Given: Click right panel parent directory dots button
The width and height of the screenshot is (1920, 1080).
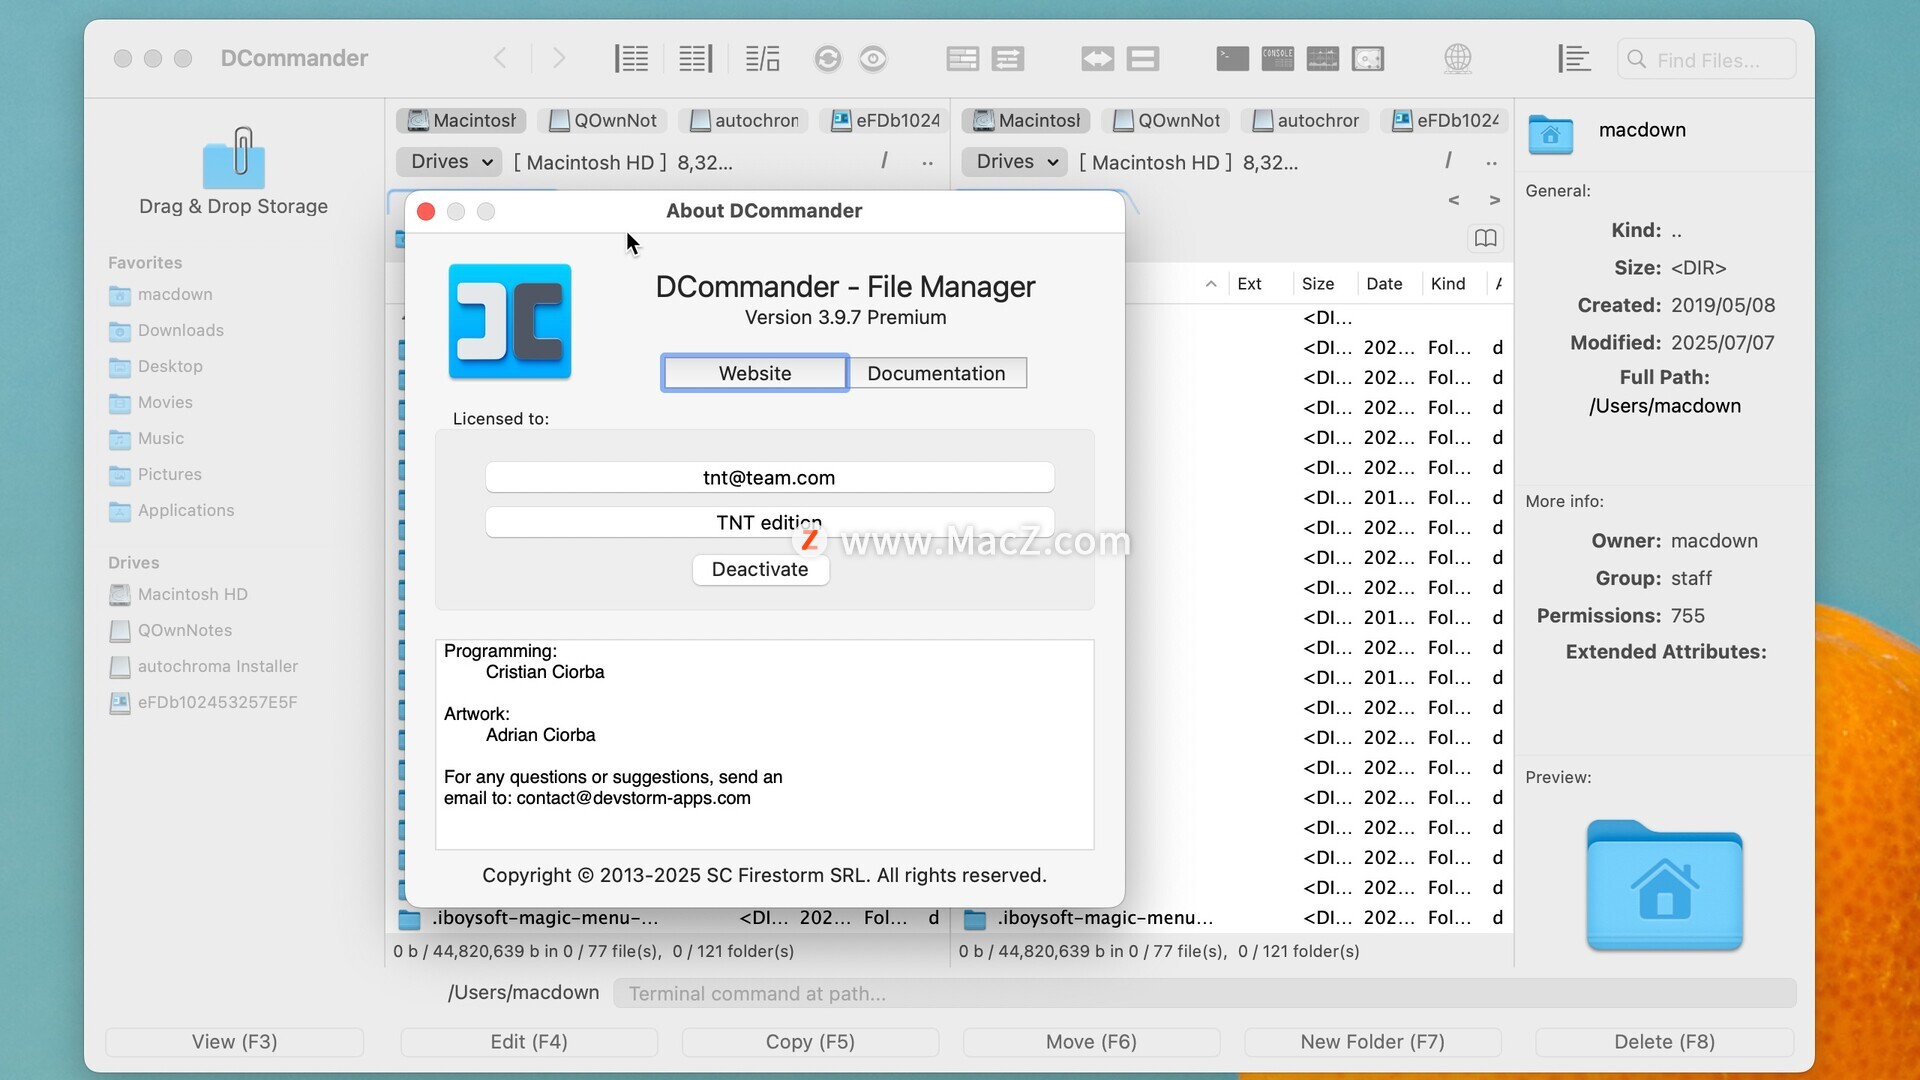Looking at the screenshot, I should (1492, 162).
